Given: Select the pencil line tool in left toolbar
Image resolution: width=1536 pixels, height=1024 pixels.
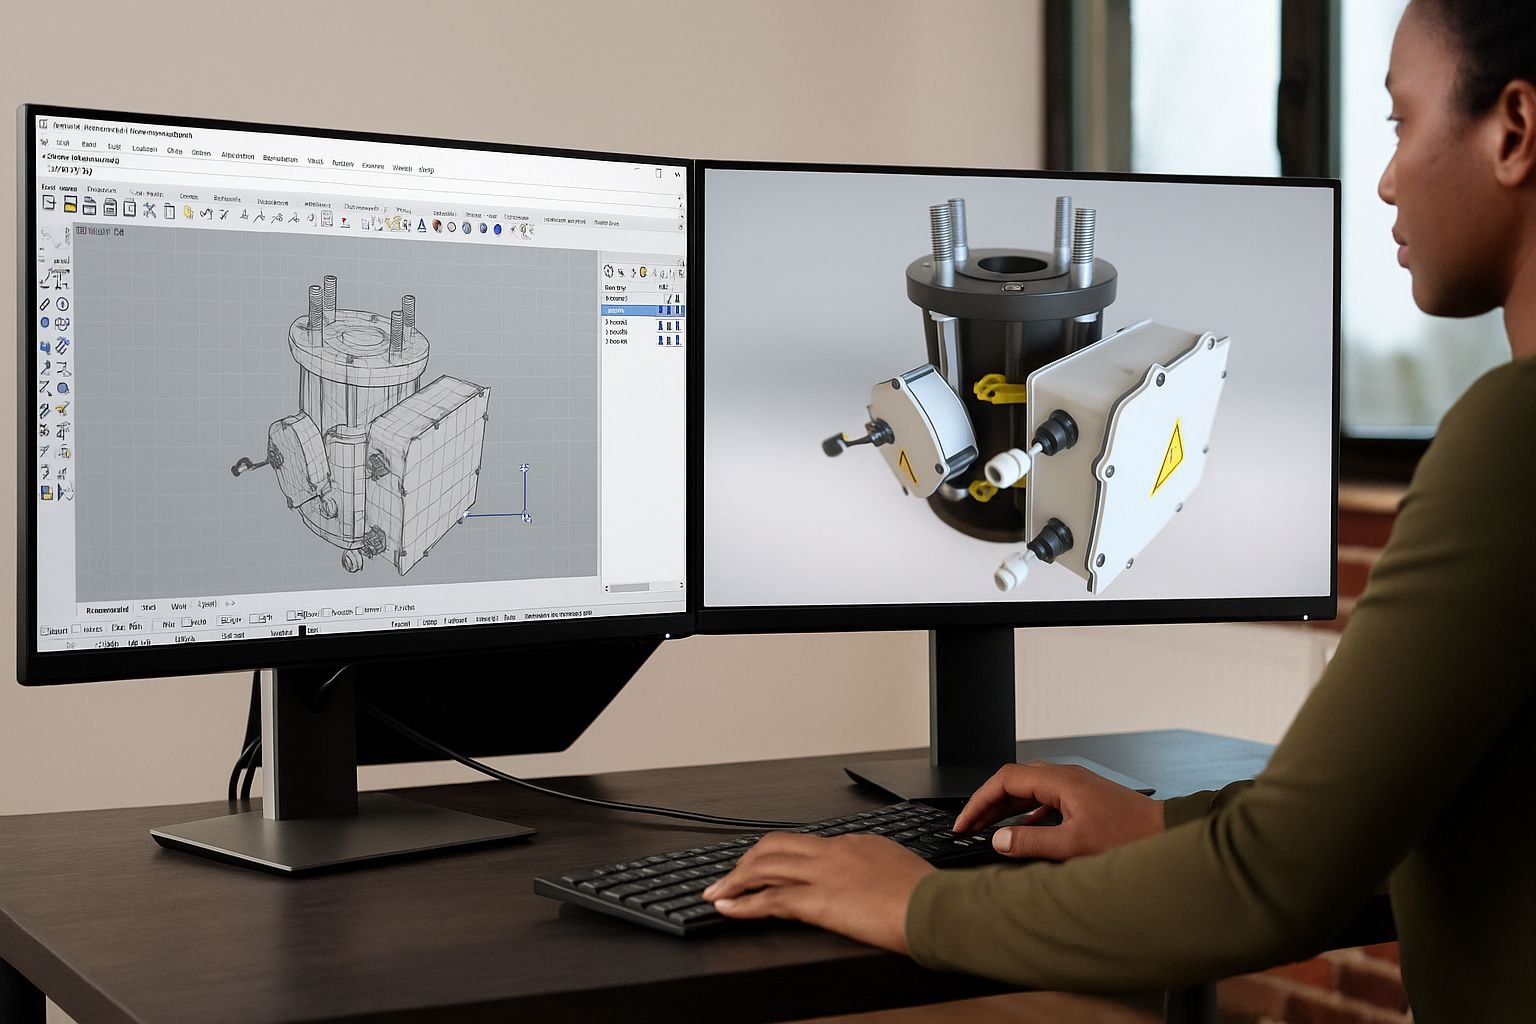Looking at the screenshot, I should coord(45,304).
